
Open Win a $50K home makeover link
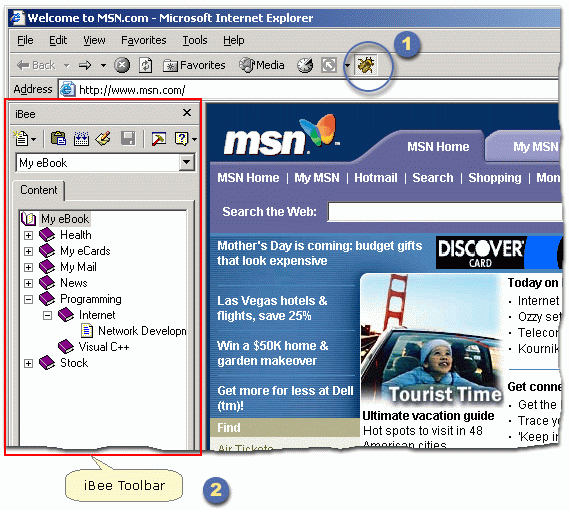(273, 353)
